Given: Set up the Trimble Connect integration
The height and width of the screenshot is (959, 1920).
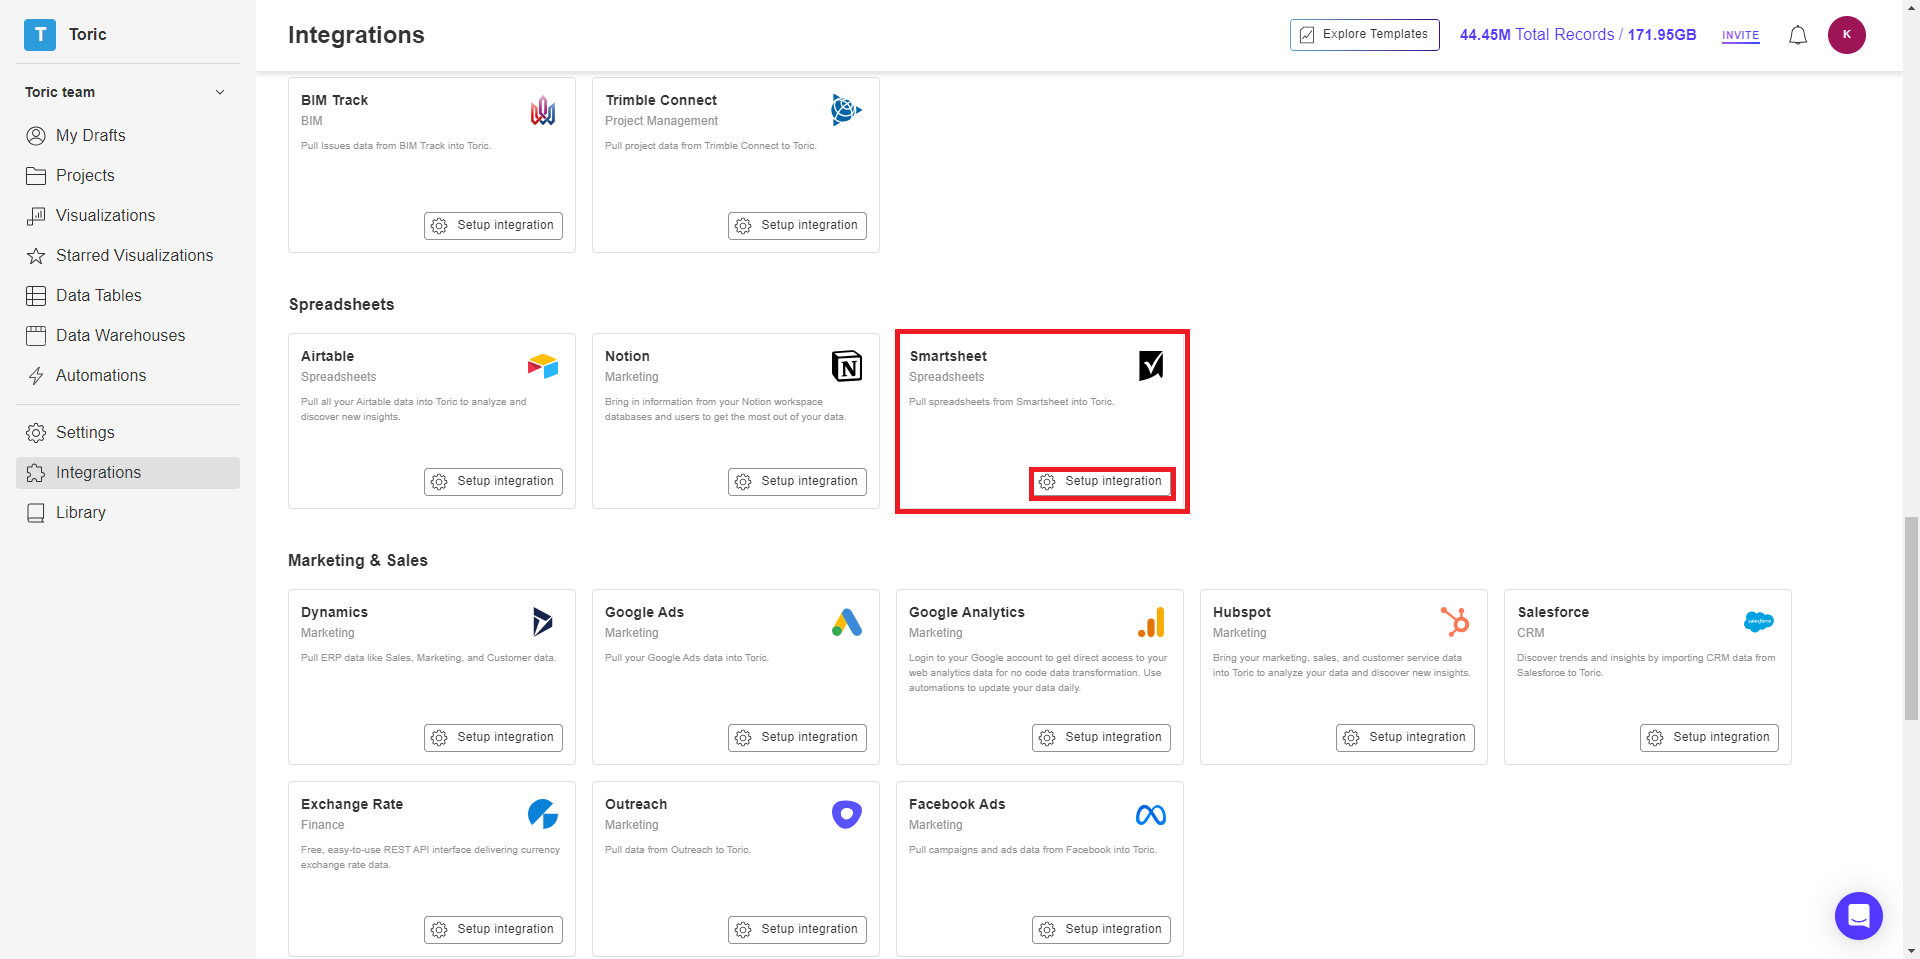Looking at the screenshot, I should coord(797,226).
